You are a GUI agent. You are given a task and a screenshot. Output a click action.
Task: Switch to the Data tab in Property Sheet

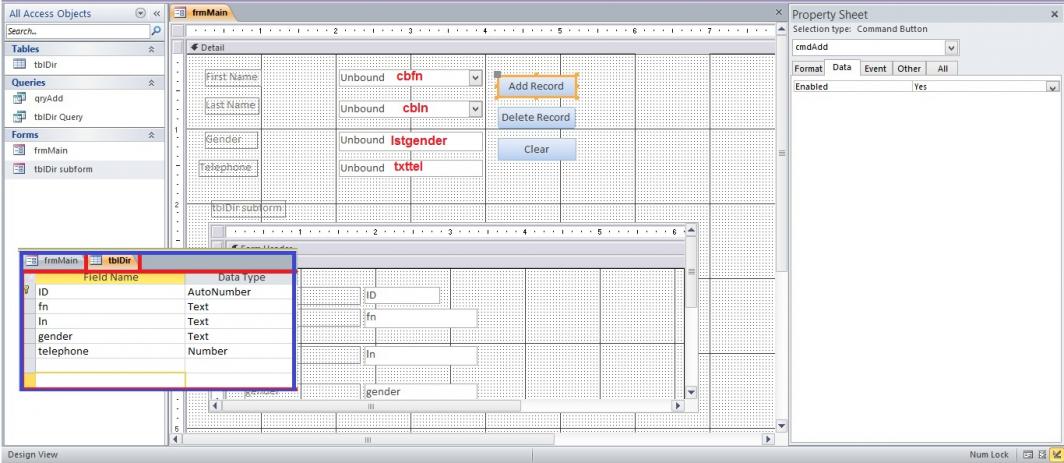(842, 68)
